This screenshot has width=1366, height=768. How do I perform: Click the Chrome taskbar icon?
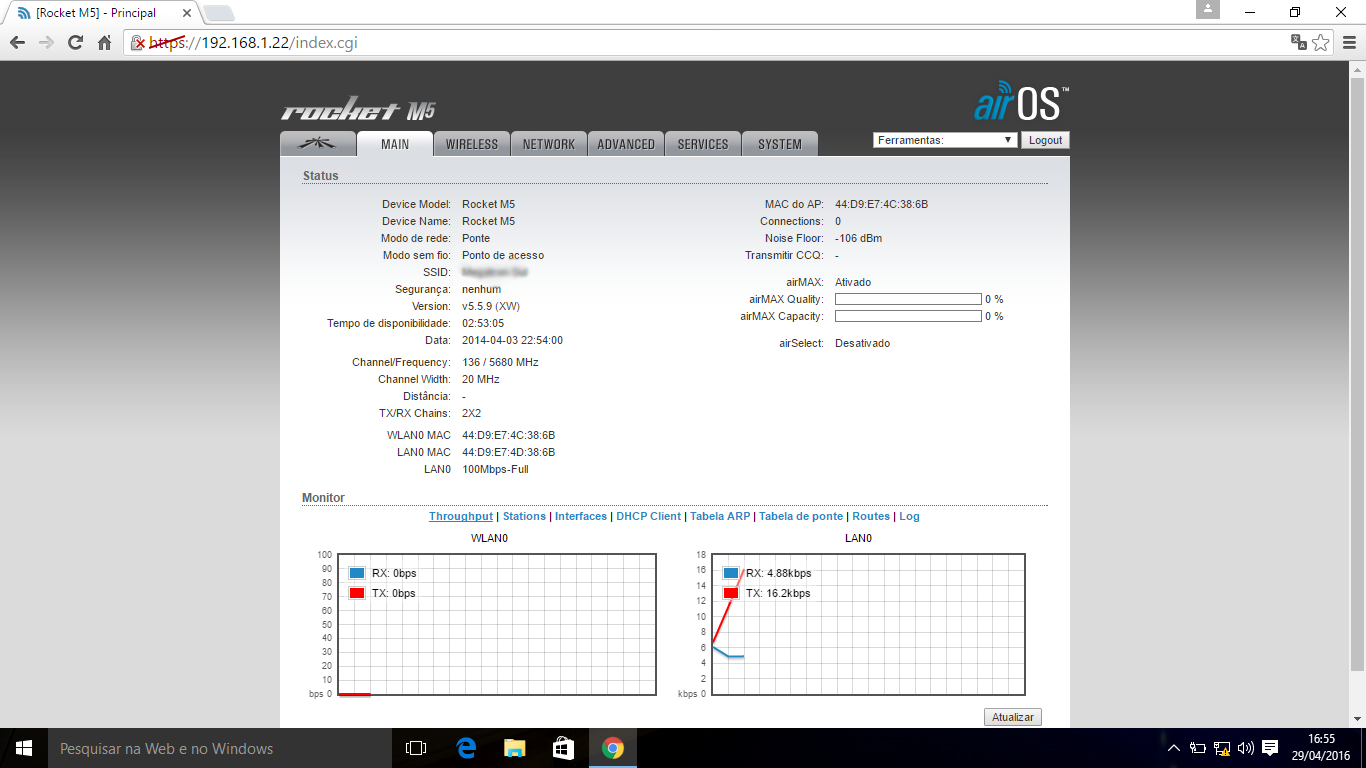tap(612, 748)
